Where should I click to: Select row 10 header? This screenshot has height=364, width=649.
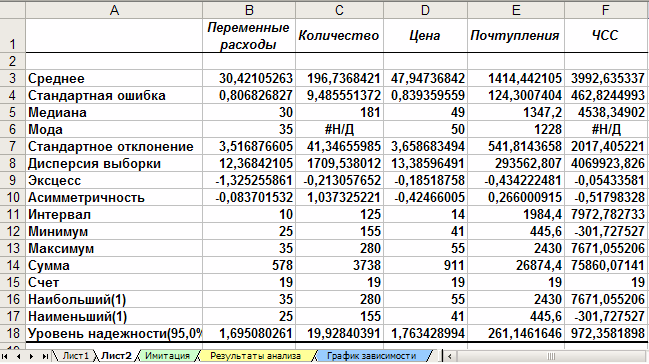(x=12, y=197)
